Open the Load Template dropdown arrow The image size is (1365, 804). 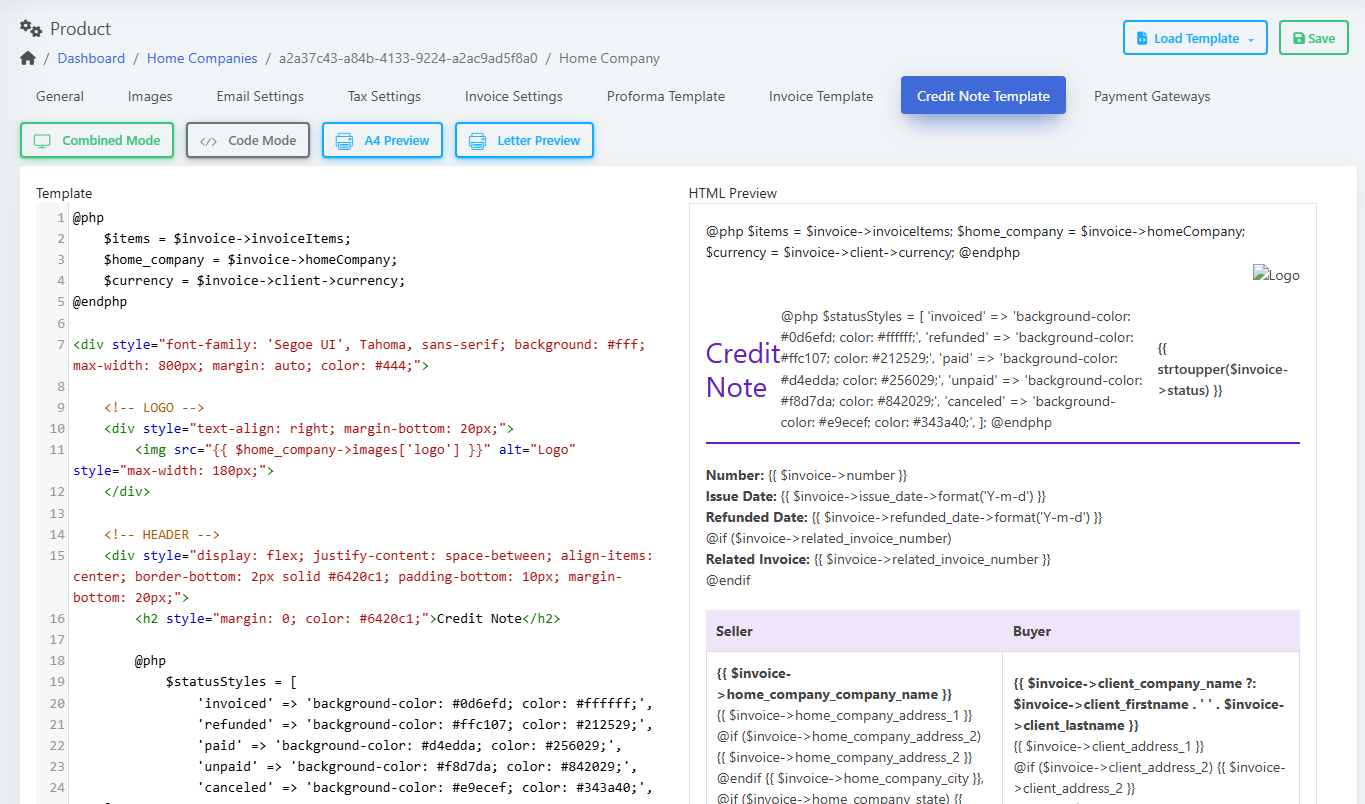point(1250,40)
